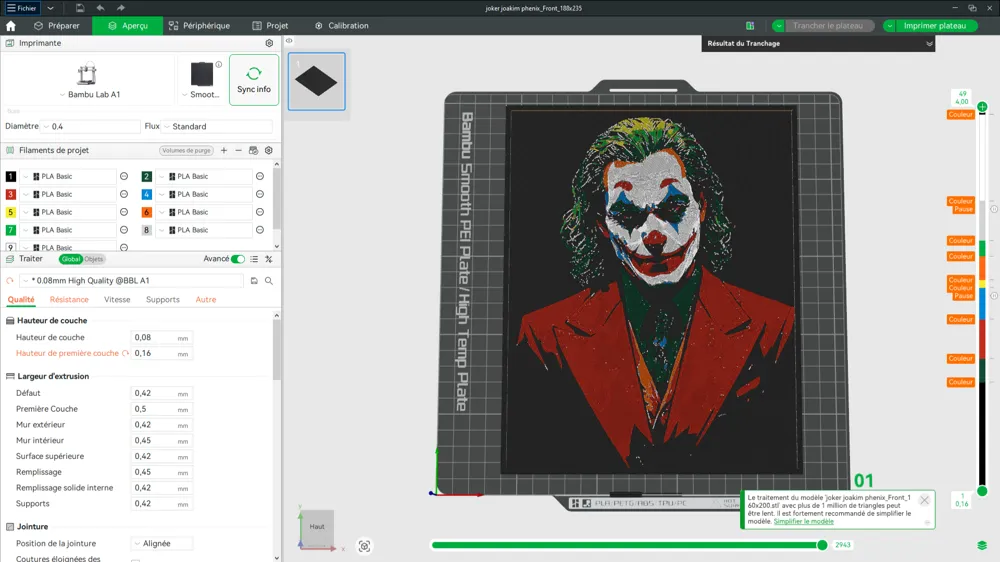The width and height of the screenshot is (1000, 562).
Task: Open the nozzle Diamètre 0.4 dropdown
Action: (x=90, y=127)
